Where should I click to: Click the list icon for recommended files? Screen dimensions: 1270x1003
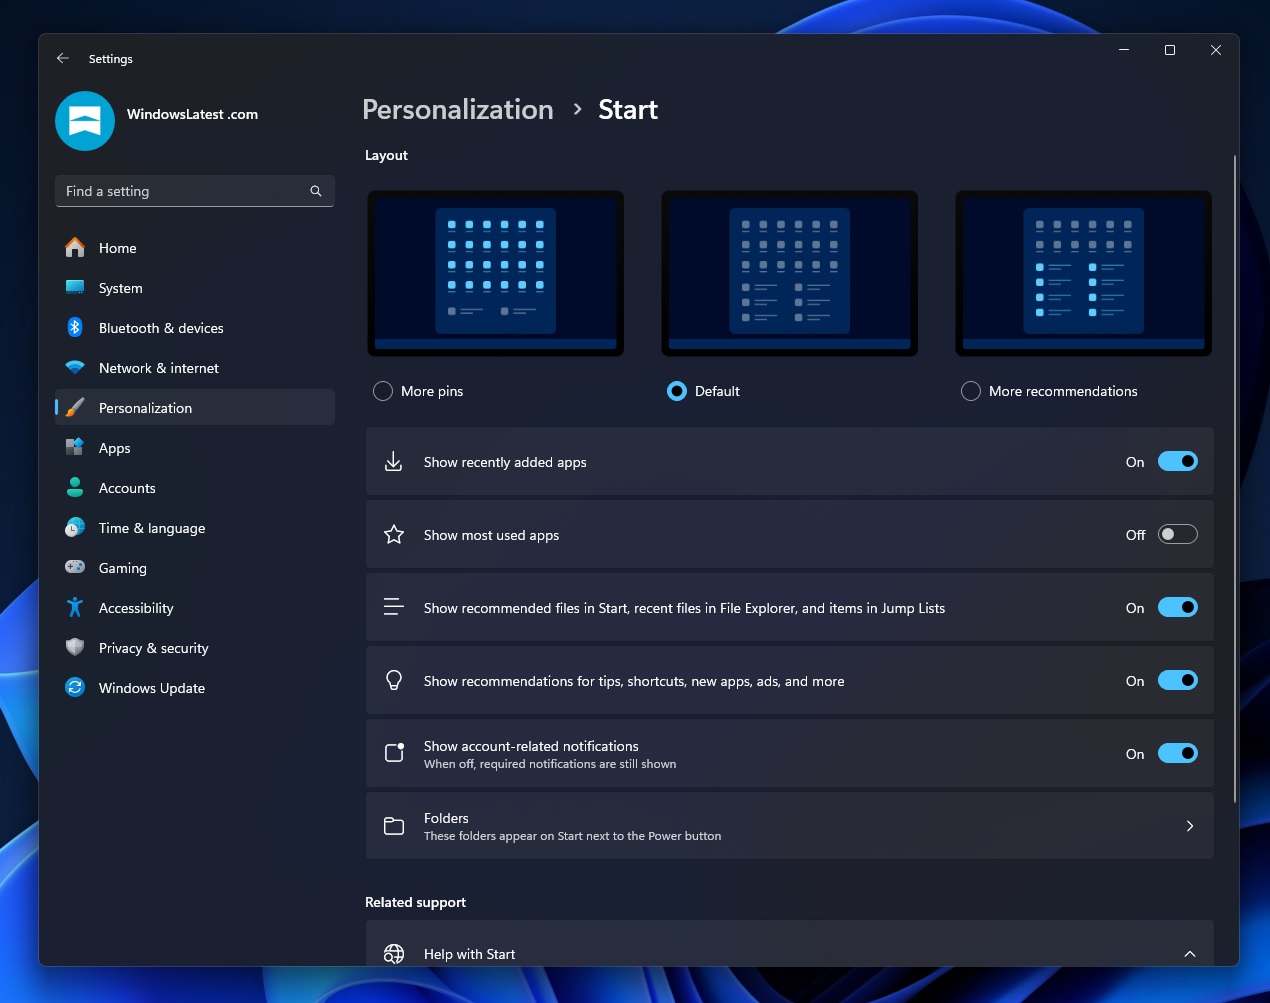[x=394, y=607]
